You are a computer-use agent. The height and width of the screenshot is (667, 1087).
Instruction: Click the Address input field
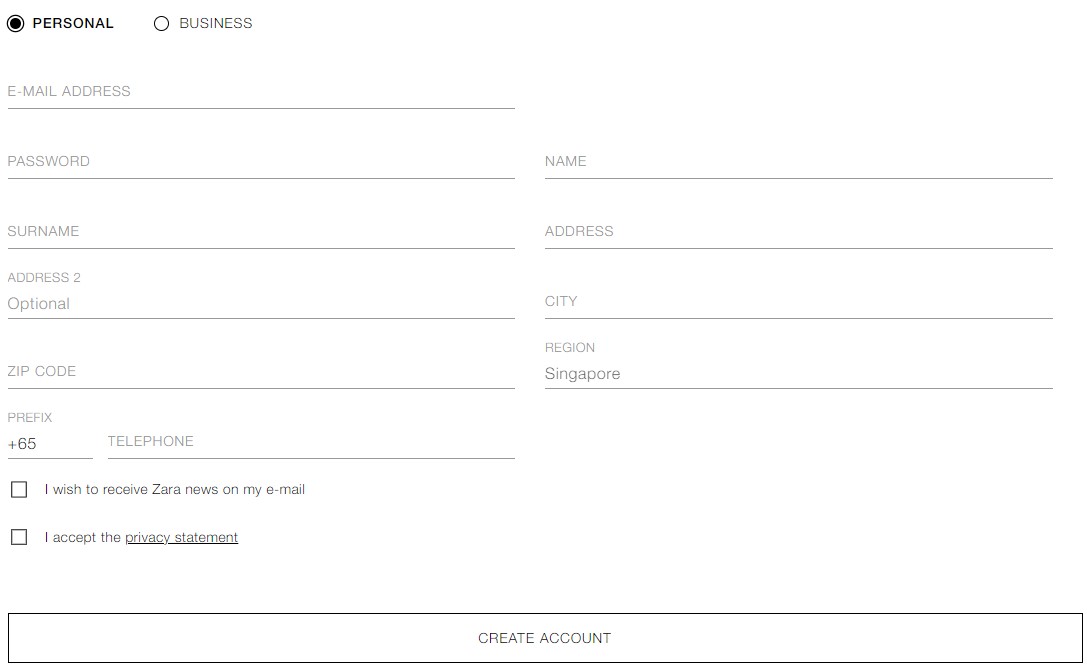tap(798, 232)
